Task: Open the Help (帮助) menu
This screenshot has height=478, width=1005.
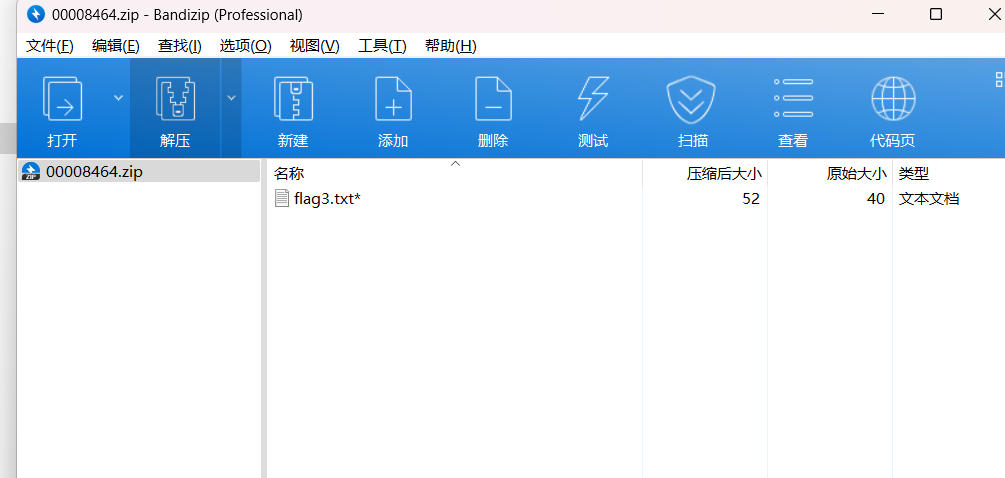Action: pyautogui.click(x=450, y=46)
